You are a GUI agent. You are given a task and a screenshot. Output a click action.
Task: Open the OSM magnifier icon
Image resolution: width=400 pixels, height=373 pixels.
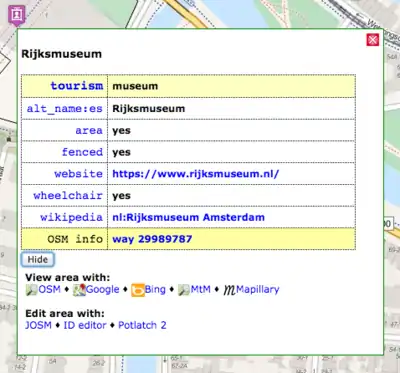point(32,290)
